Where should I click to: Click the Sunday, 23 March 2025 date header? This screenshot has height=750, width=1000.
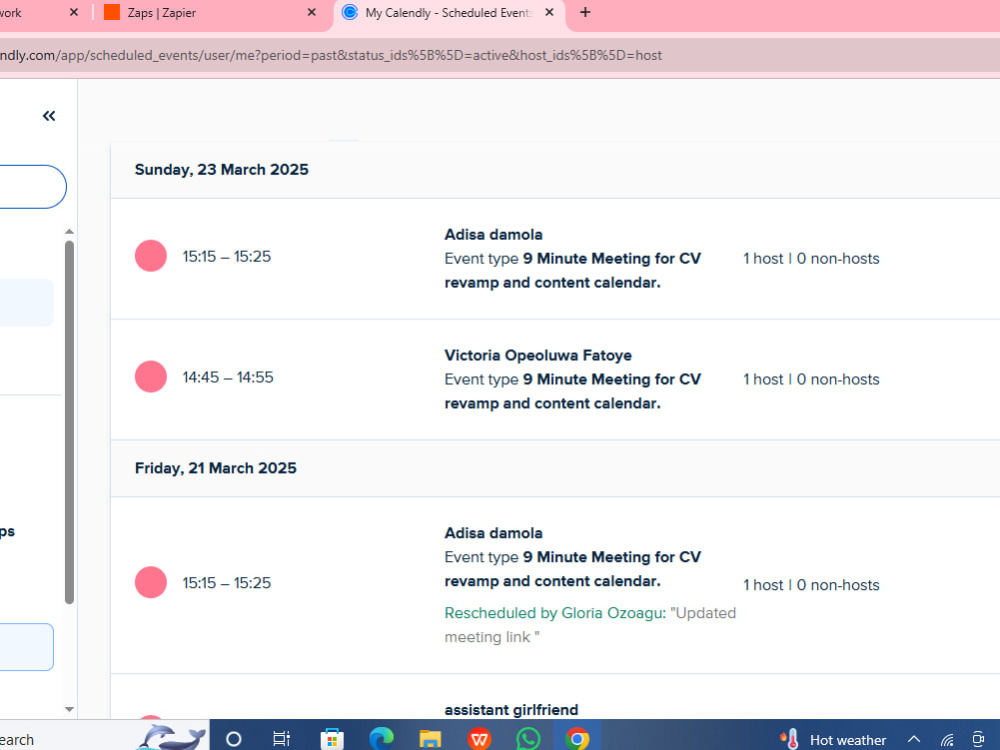[221, 170]
